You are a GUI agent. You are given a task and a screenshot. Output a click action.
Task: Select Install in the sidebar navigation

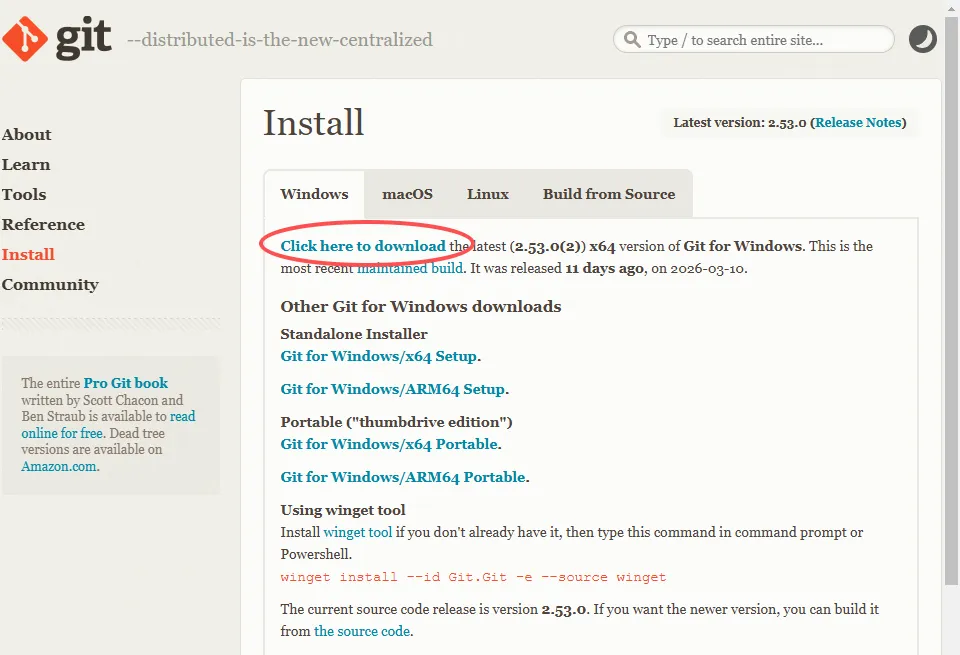28,255
